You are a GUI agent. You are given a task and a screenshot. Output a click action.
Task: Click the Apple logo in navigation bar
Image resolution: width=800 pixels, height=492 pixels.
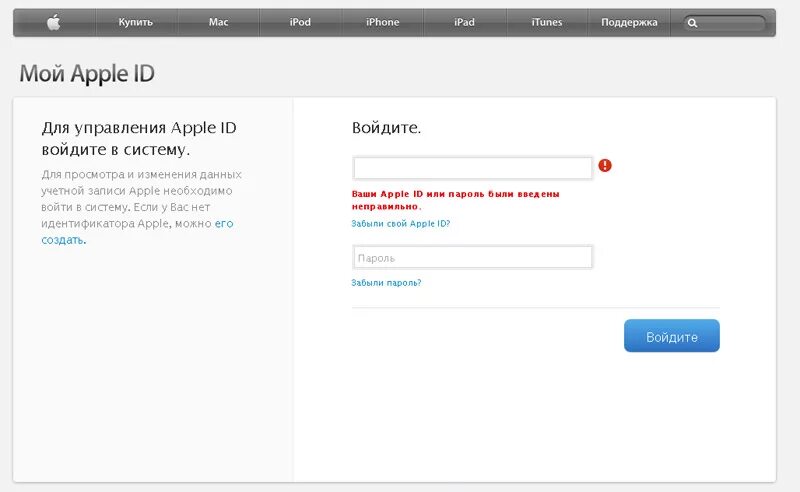coord(54,22)
